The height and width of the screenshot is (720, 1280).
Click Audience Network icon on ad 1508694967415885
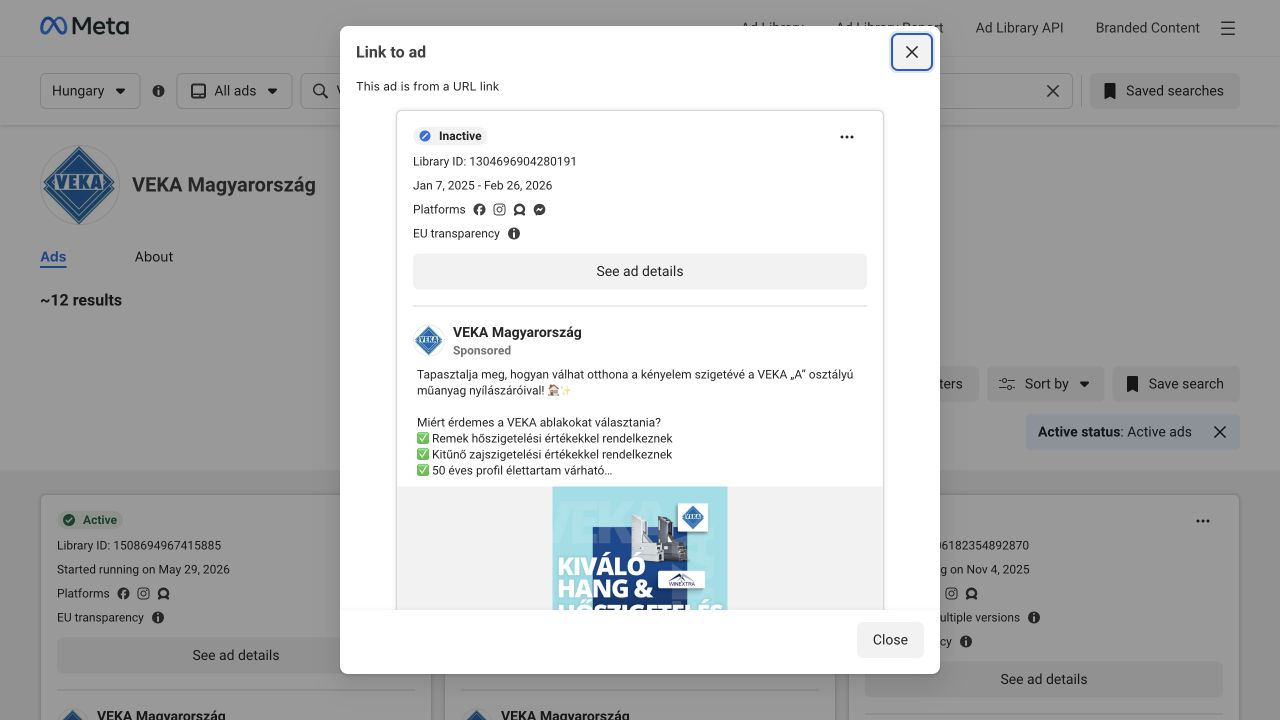pyautogui.click(x=163, y=594)
